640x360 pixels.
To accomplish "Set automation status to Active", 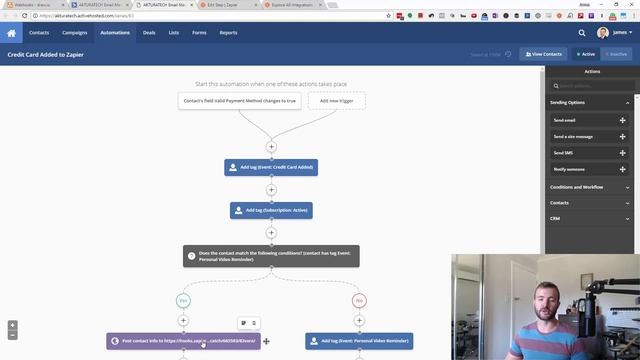I will (x=586, y=54).
